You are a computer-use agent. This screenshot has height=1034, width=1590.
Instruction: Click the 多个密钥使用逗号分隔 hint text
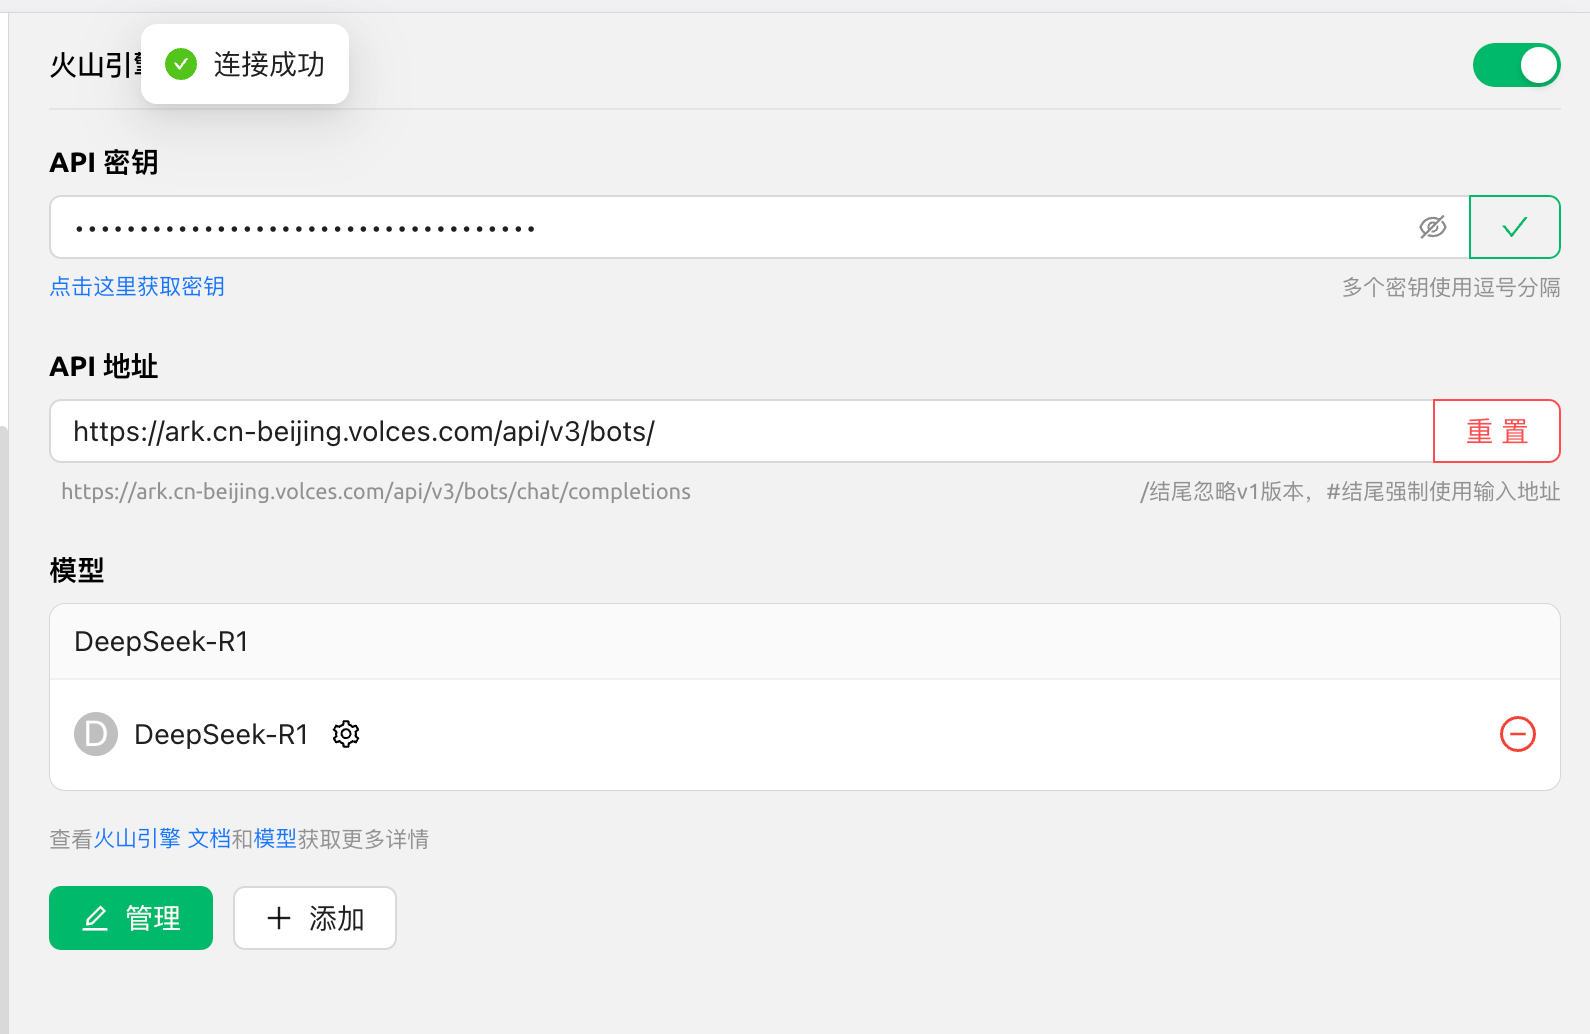(x=1451, y=288)
